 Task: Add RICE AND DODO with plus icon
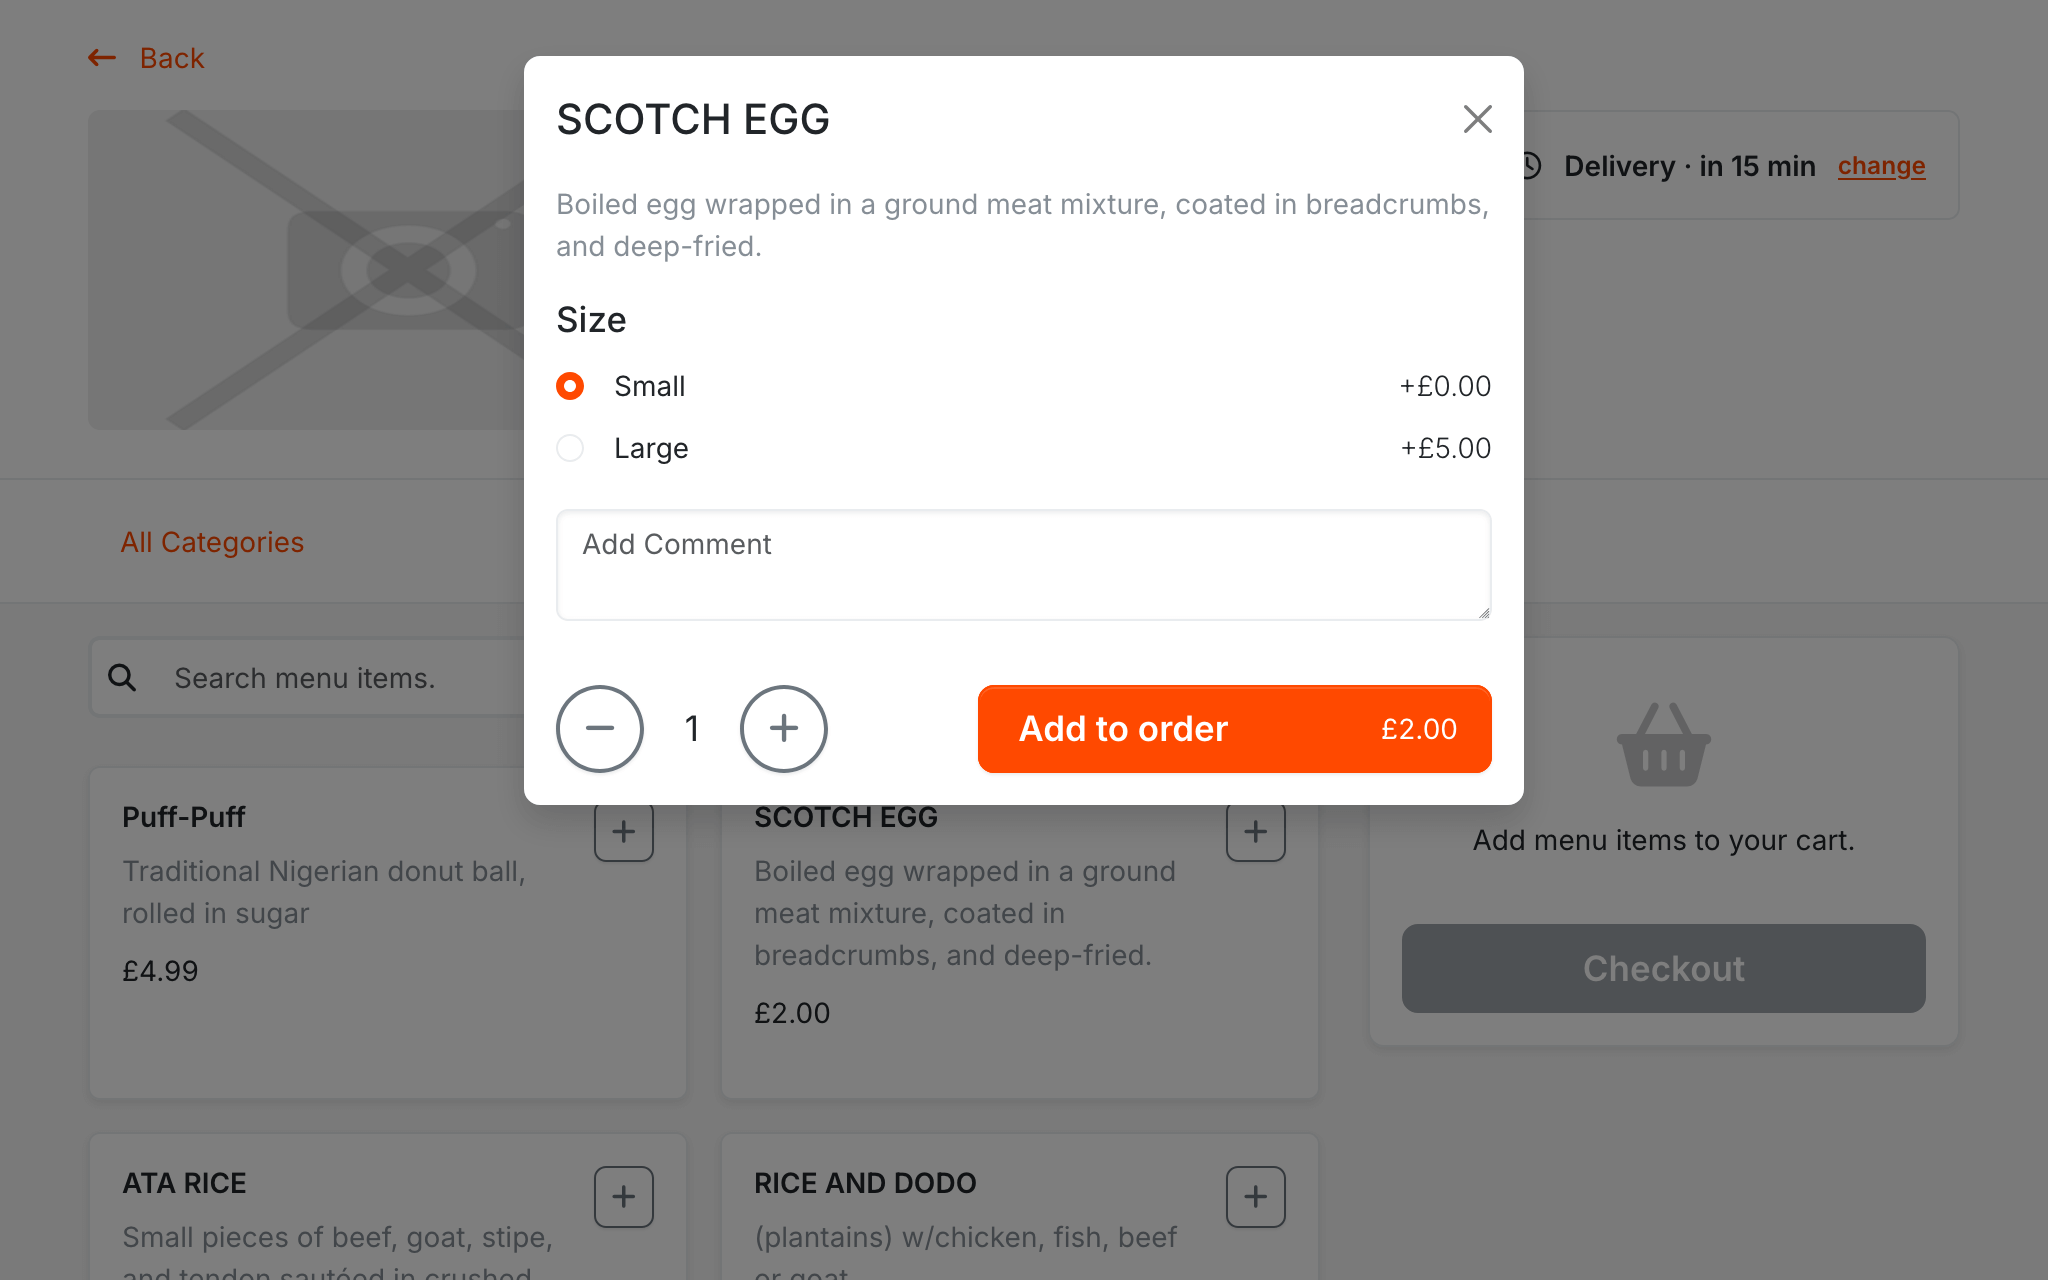coord(1256,1196)
